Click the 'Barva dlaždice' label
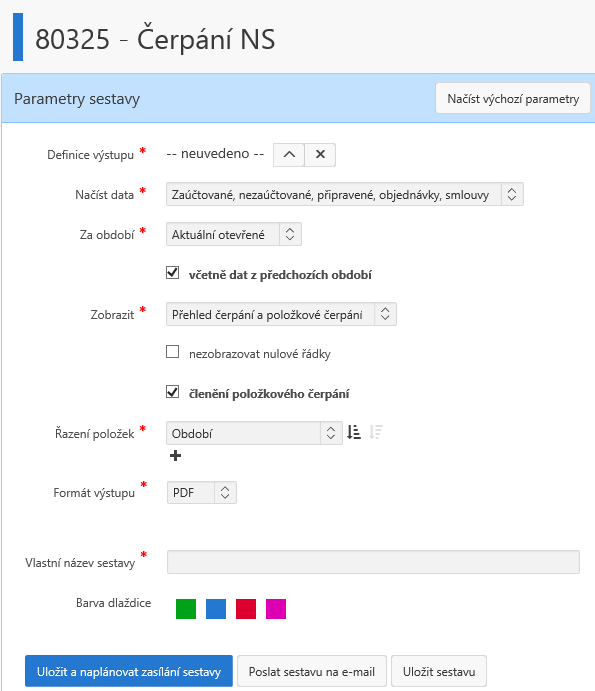 point(113,602)
